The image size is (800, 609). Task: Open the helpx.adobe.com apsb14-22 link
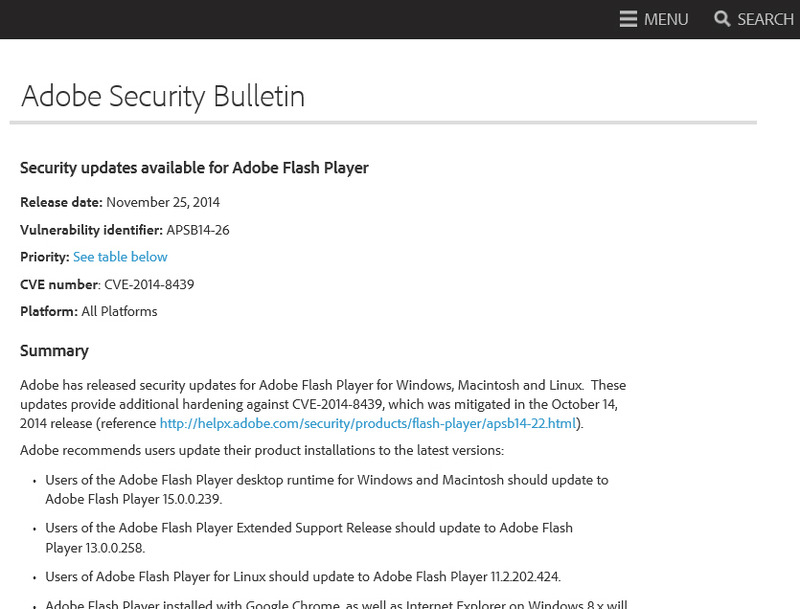pos(369,423)
